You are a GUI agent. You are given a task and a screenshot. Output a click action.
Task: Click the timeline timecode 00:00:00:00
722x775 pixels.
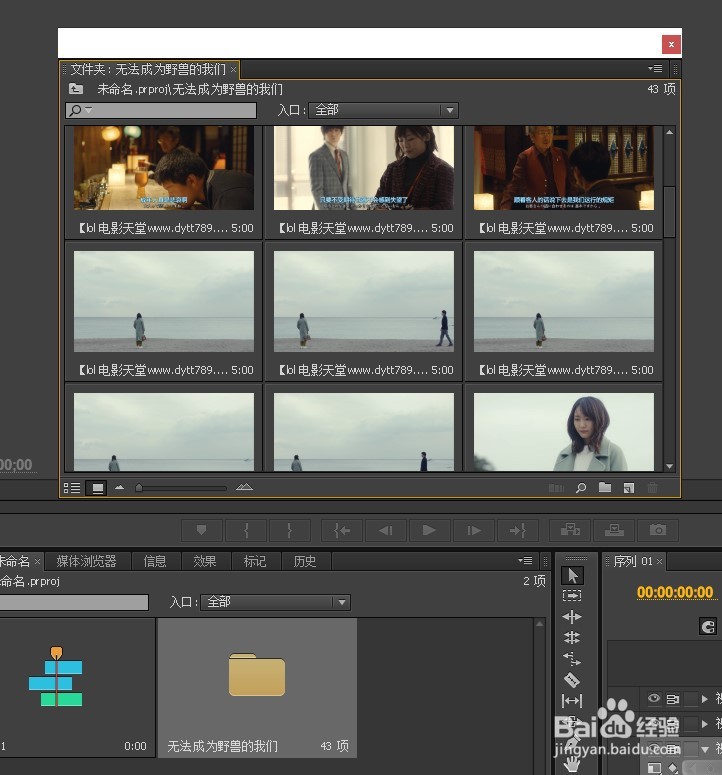675,592
